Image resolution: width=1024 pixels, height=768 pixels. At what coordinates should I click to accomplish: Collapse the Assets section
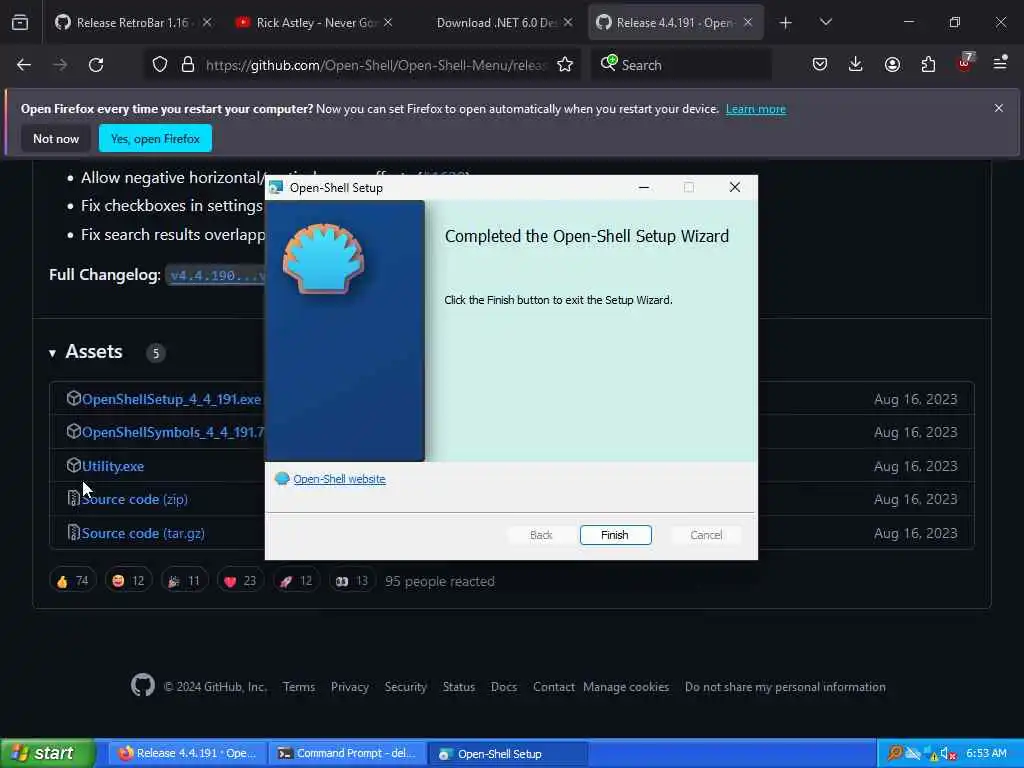coord(86,352)
